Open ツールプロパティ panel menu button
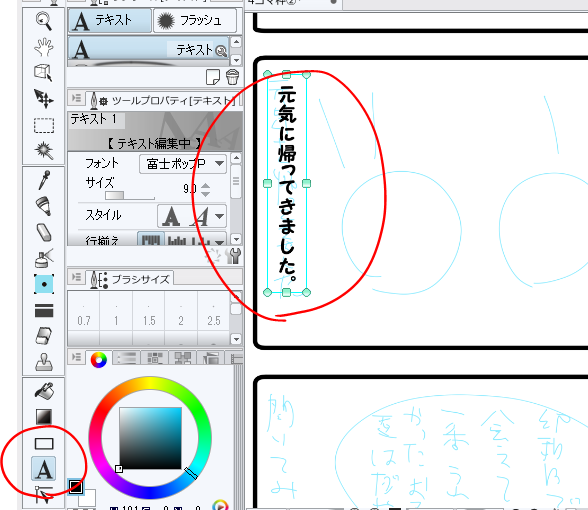 [x=76, y=98]
